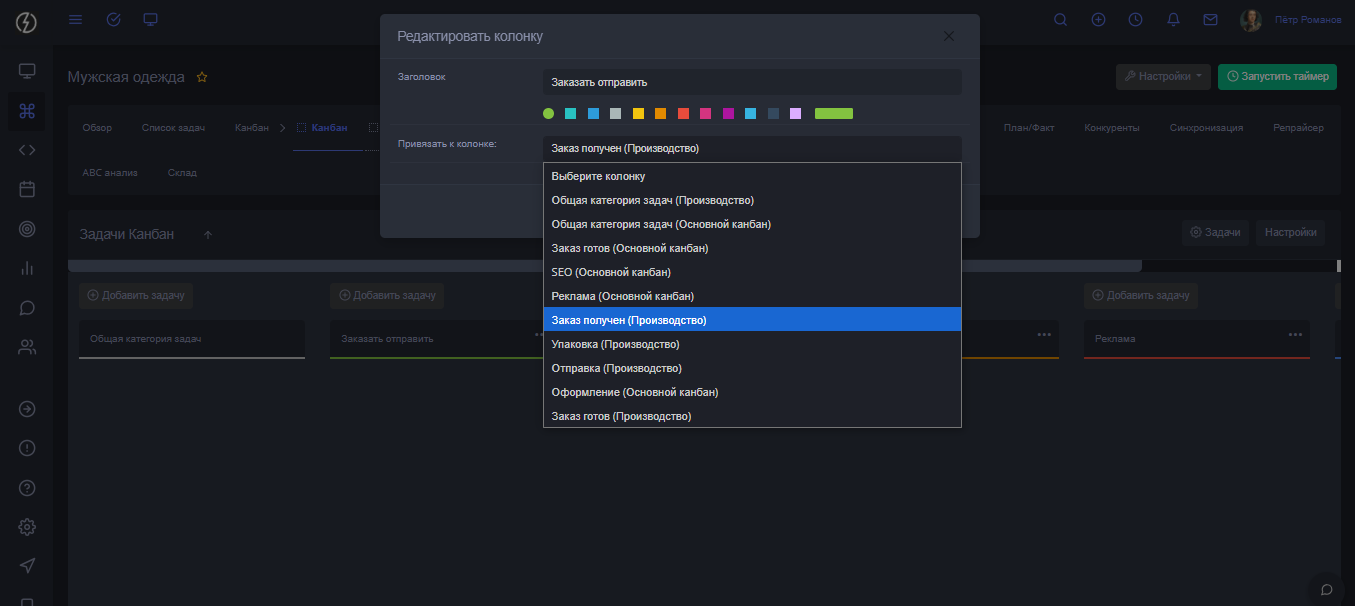Viewport: 1355px width, 606px height.
Task: Open the Конкуренты tab
Action: point(1112,128)
